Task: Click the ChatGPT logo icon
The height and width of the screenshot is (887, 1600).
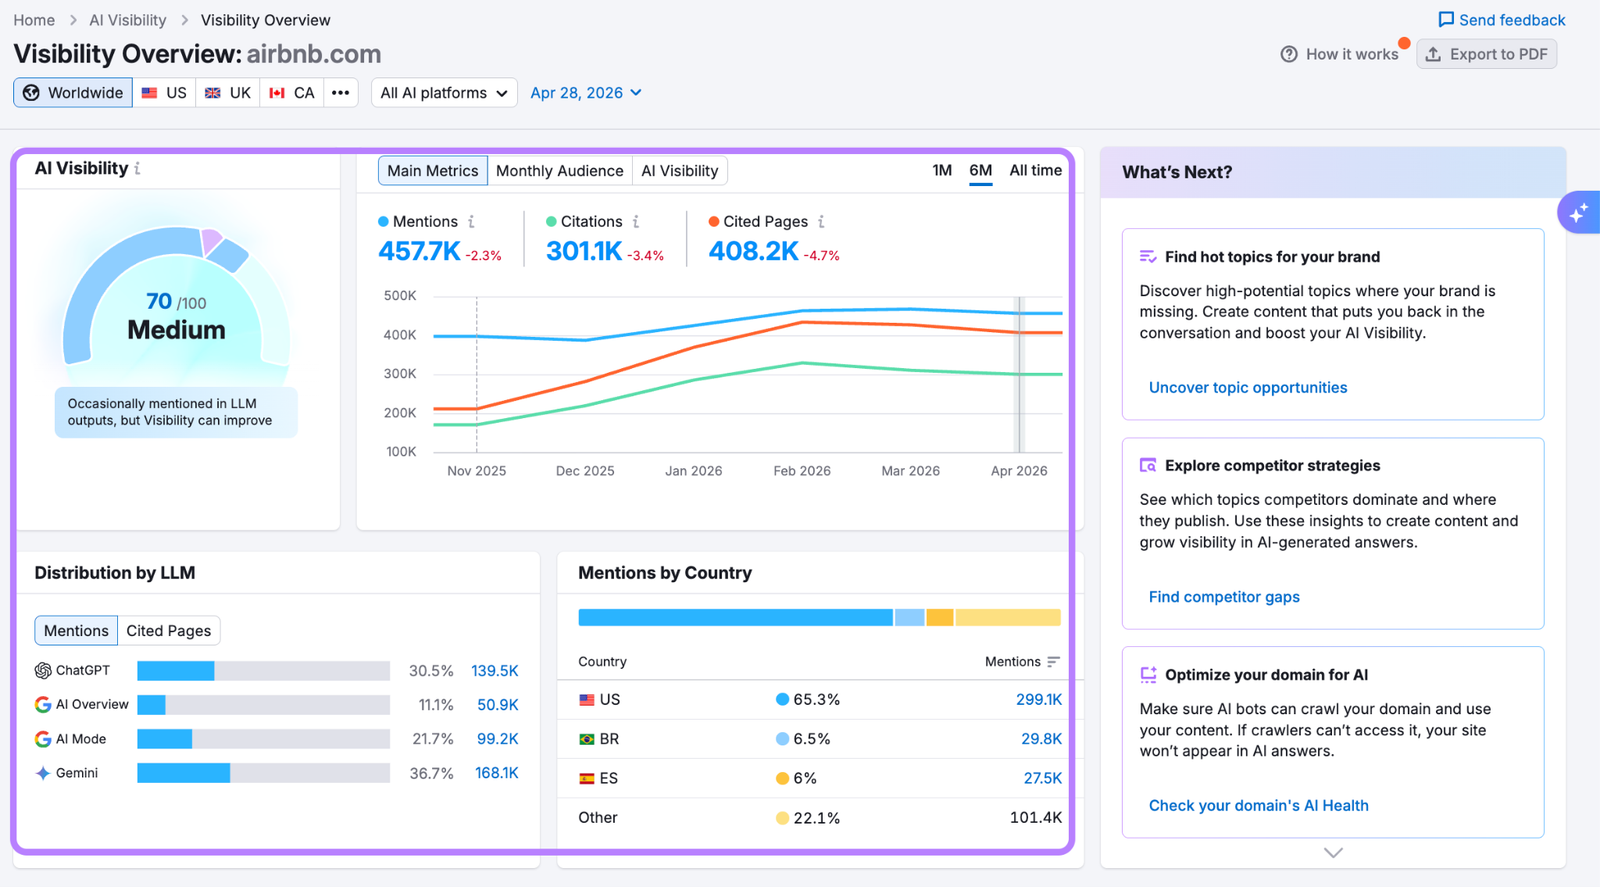Action: [x=43, y=671]
